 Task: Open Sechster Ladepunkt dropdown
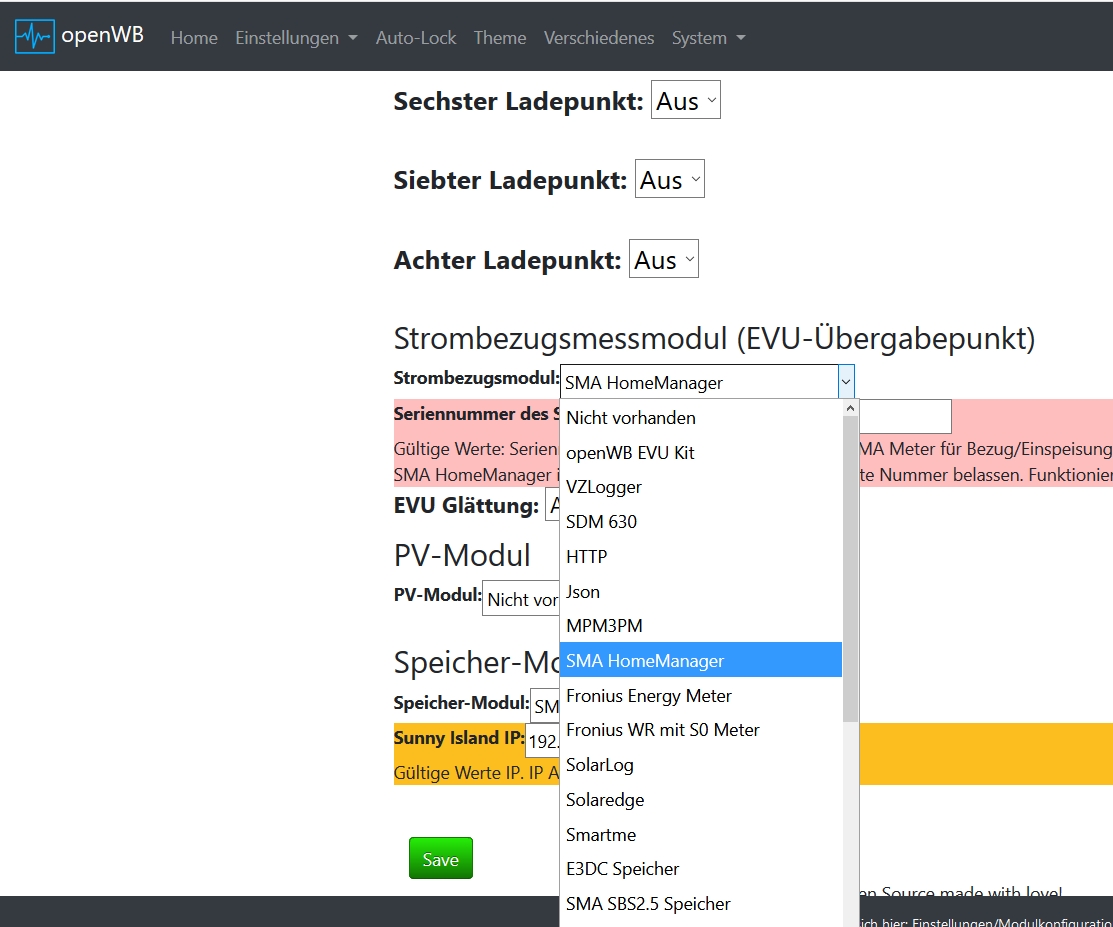coord(686,100)
